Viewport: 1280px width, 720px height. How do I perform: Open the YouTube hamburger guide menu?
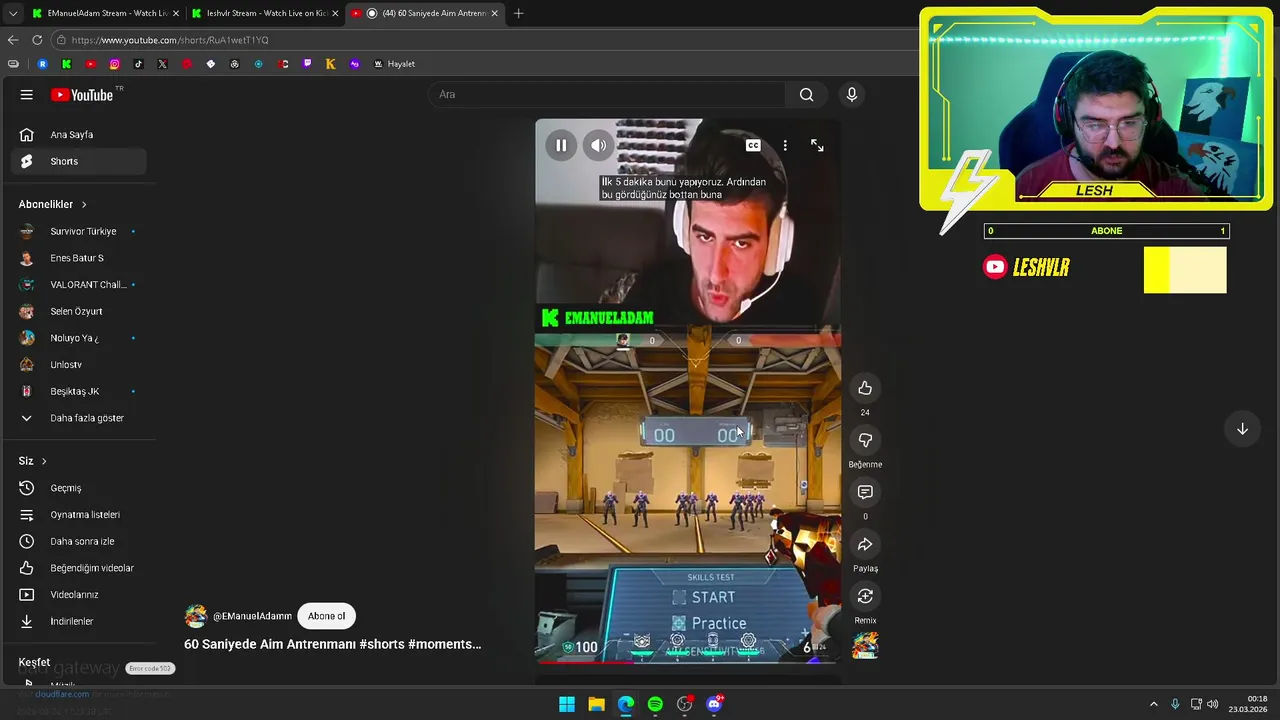coord(27,94)
